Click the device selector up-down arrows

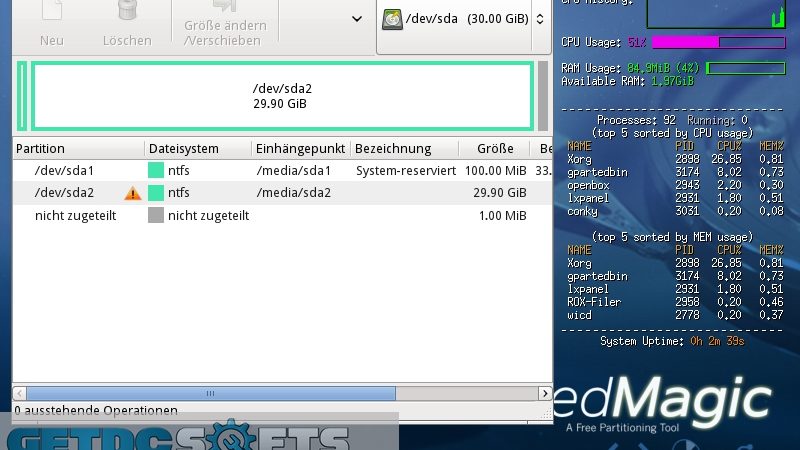coord(540,19)
